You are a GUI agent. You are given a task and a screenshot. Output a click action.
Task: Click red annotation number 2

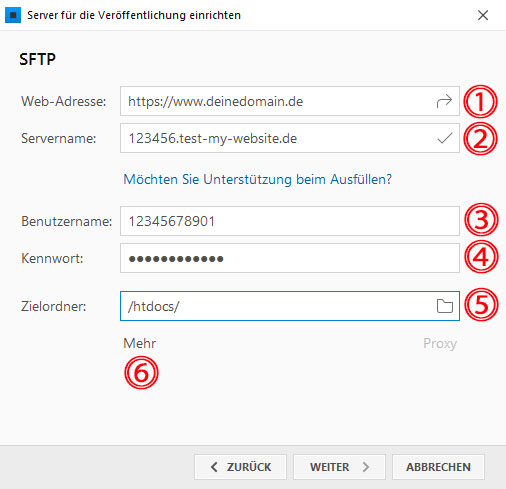pyautogui.click(x=480, y=139)
